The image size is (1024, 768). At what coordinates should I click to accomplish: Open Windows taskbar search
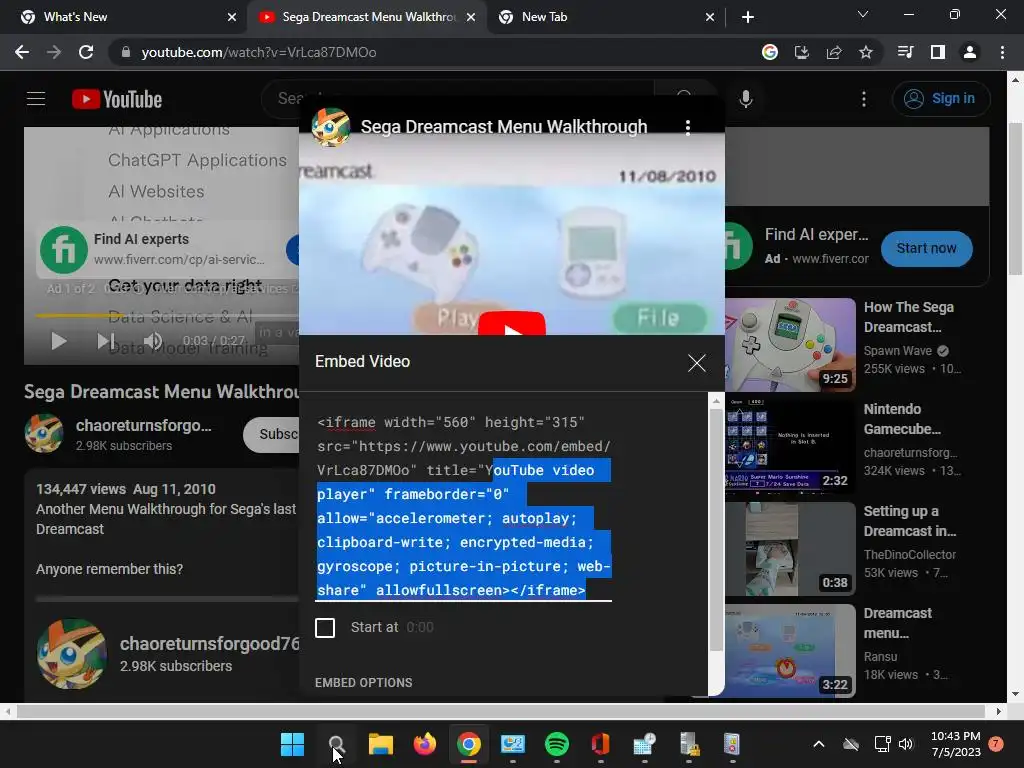pos(336,744)
